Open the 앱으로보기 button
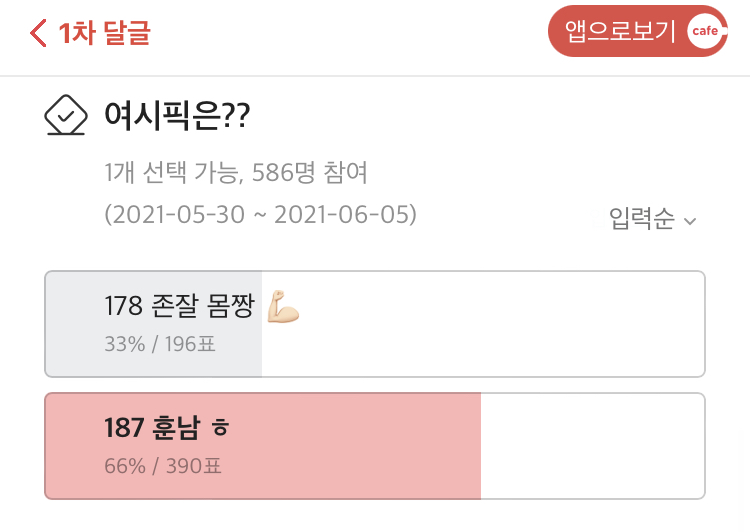Viewport: 750px width, 532px height. [620, 32]
